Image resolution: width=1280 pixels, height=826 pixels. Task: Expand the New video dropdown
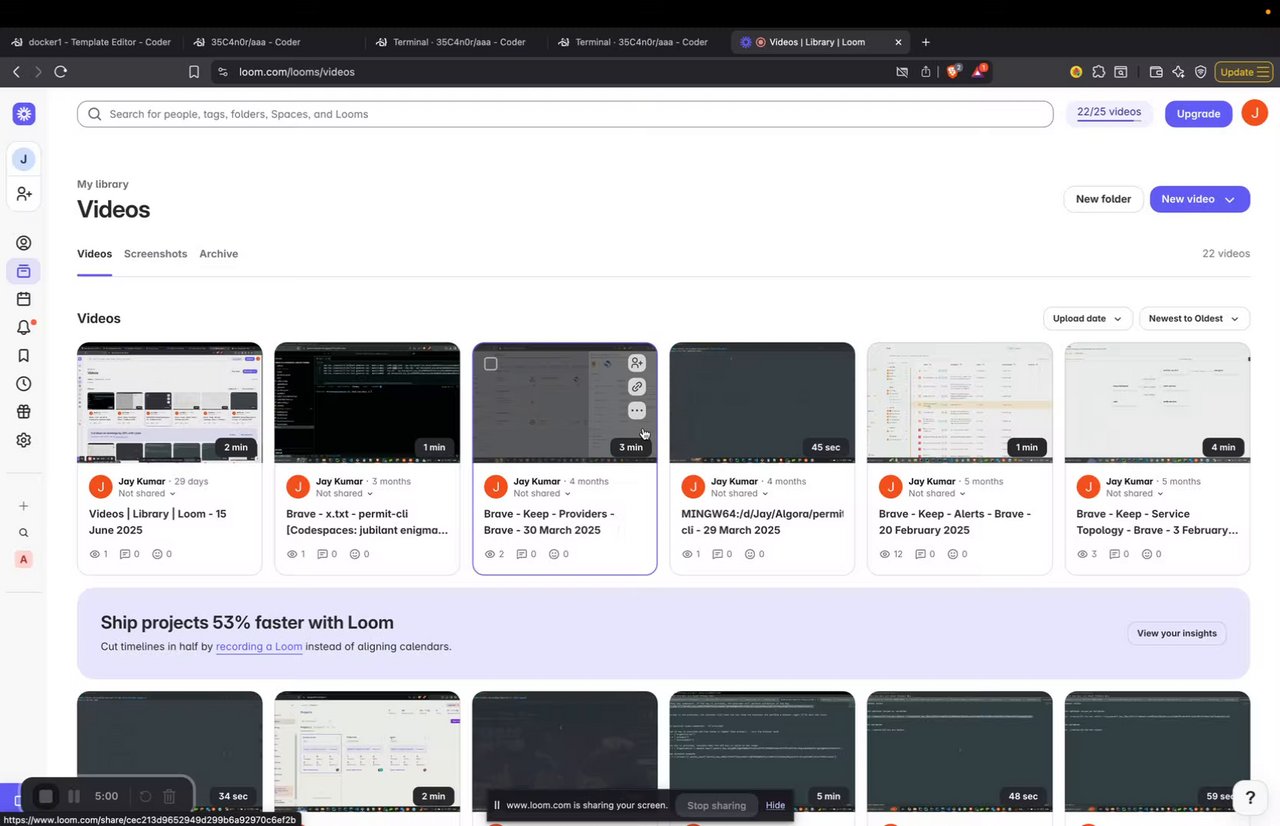coord(1230,199)
